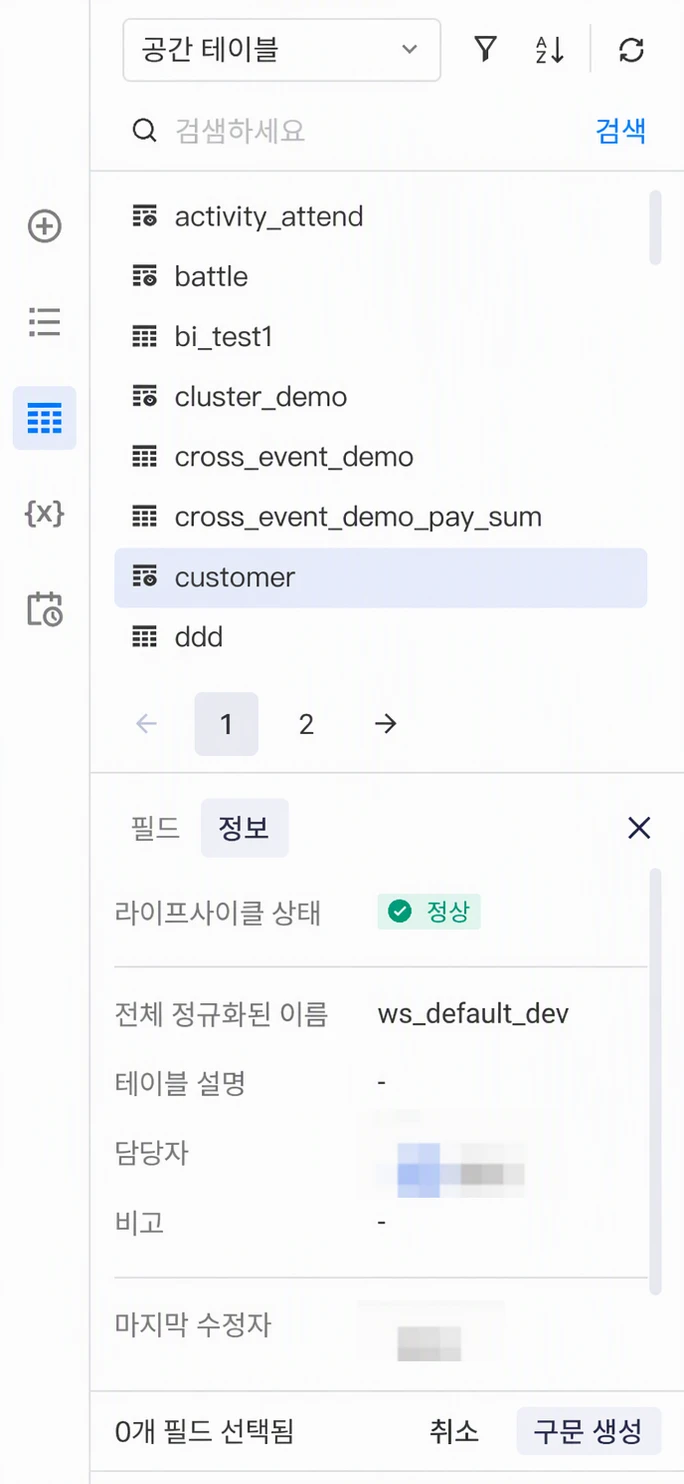Switch to the 정보 tab
Viewport: 684px width, 1484px height.
tap(245, 828)
